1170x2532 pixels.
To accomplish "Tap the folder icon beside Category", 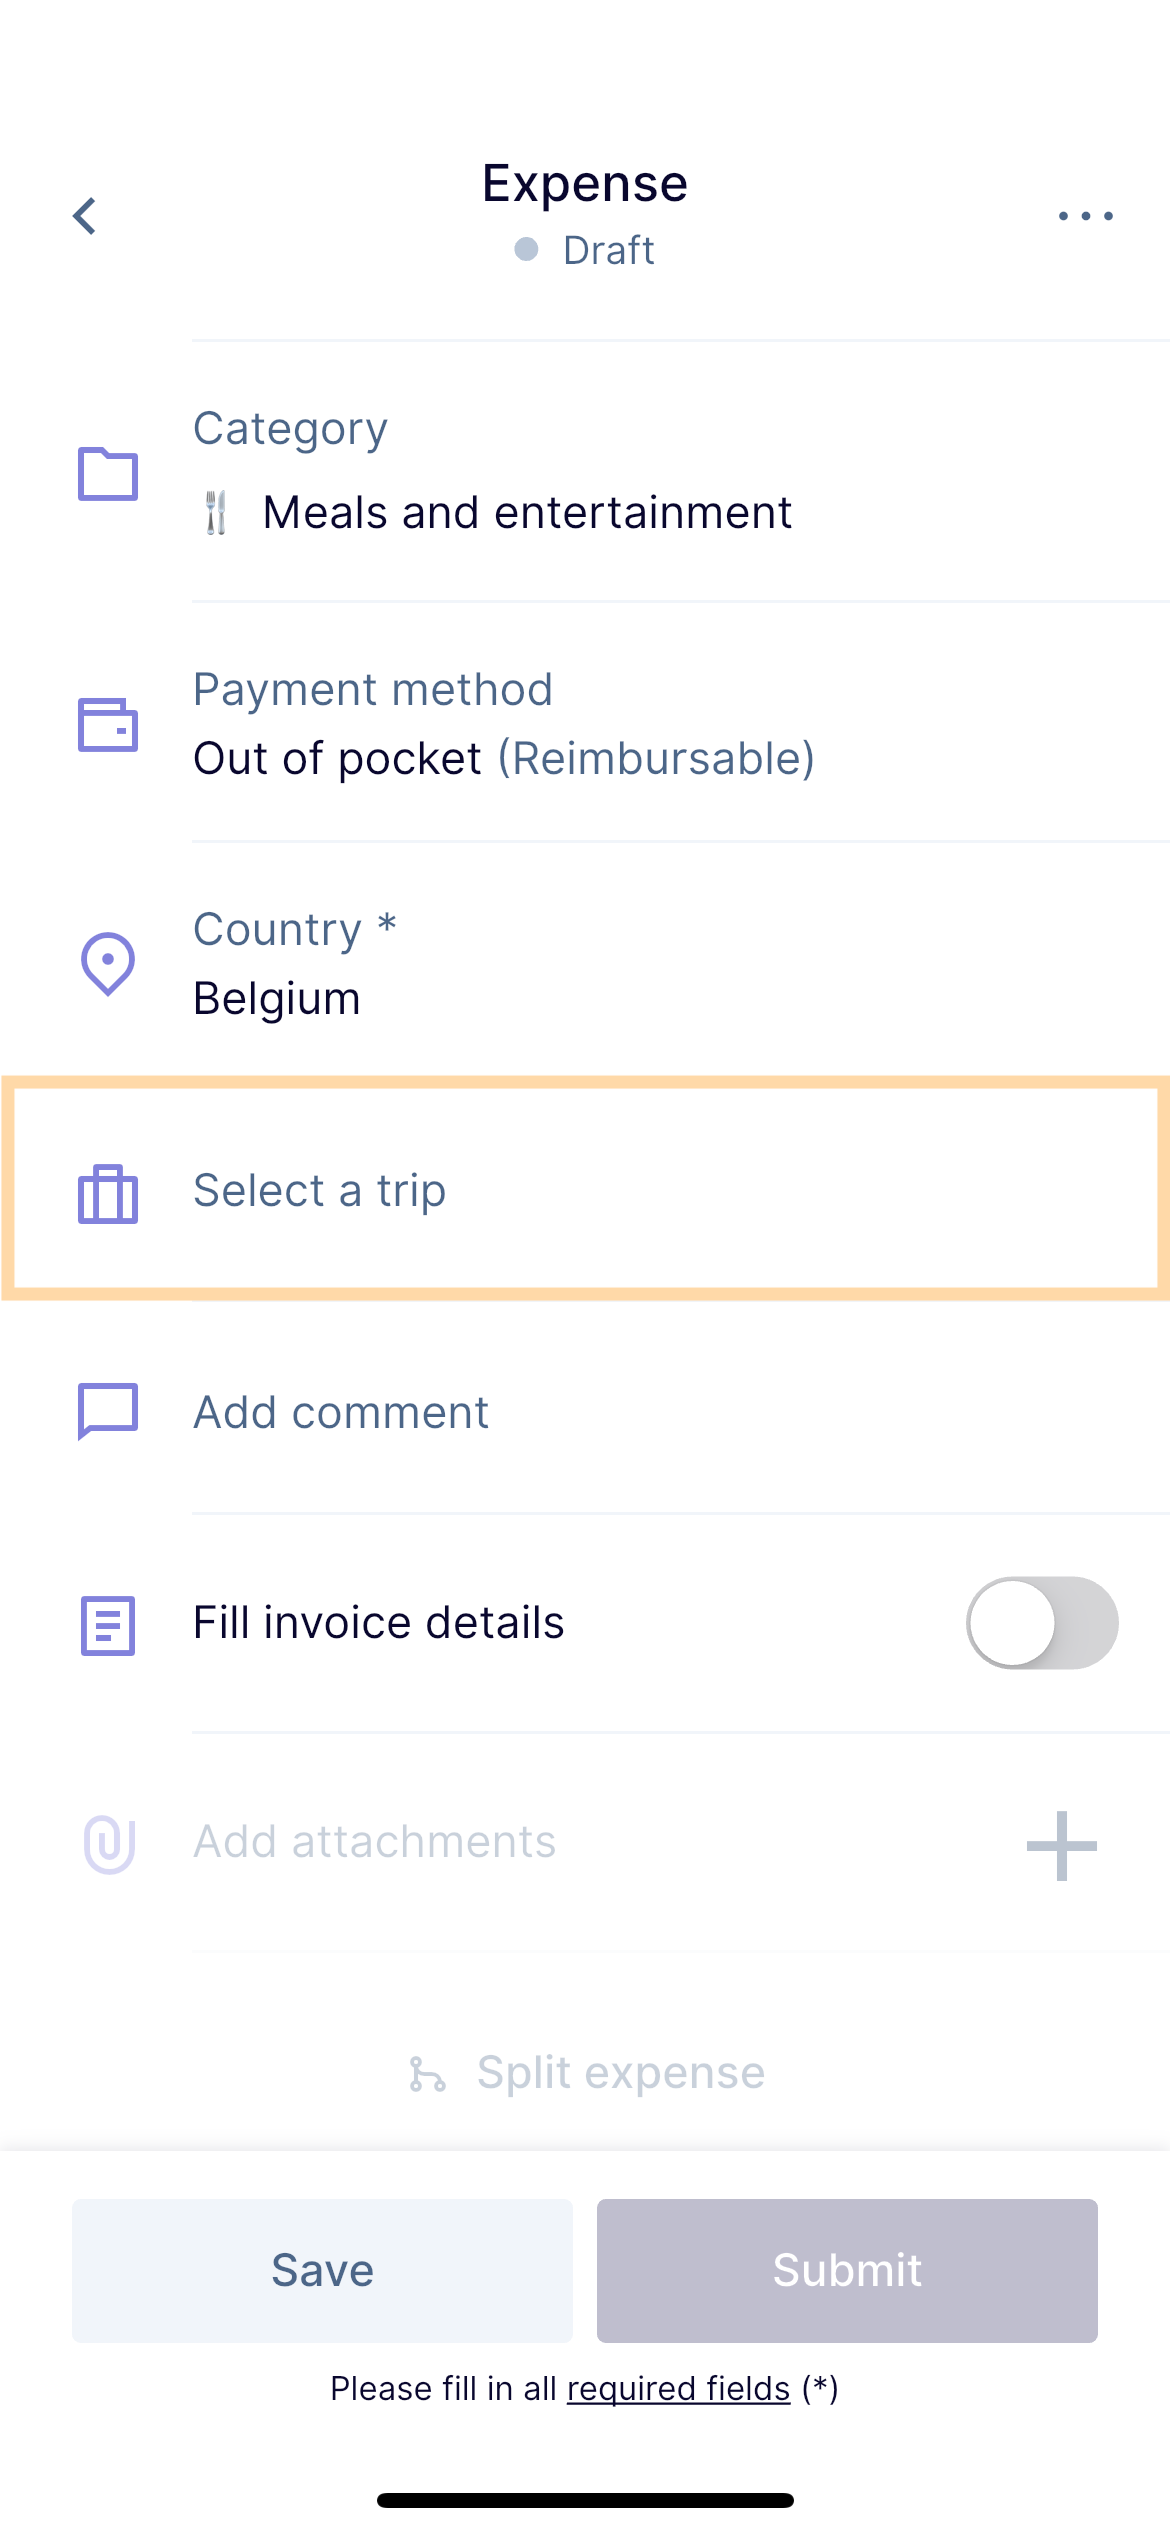I will click(108, 473).
